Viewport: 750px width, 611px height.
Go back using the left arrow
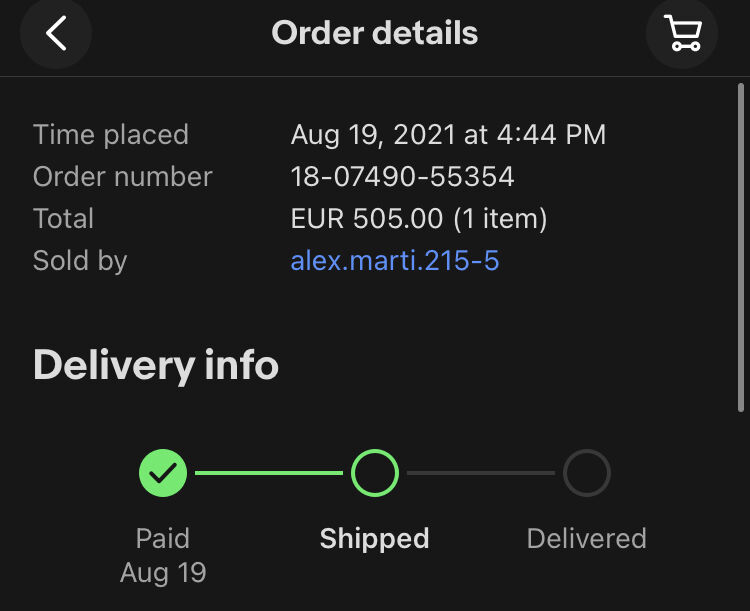coord(56,33)
